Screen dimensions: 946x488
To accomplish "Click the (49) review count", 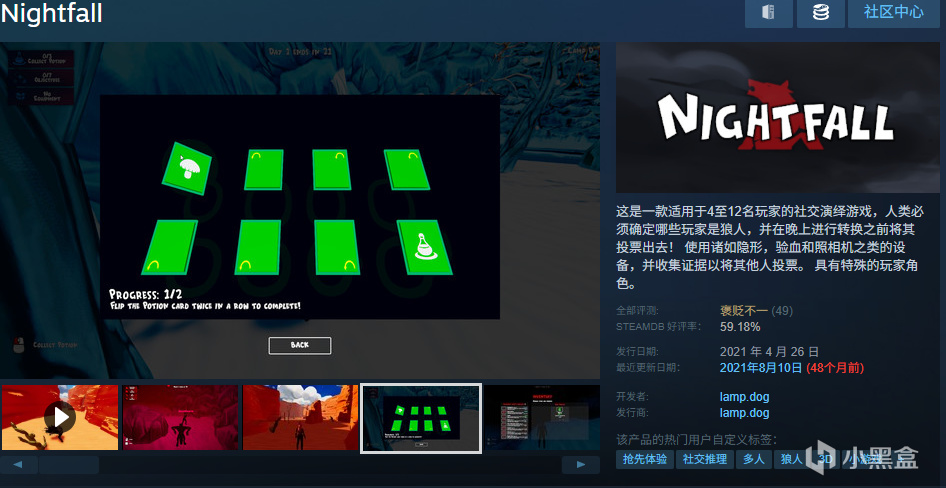I will (782, 311).
